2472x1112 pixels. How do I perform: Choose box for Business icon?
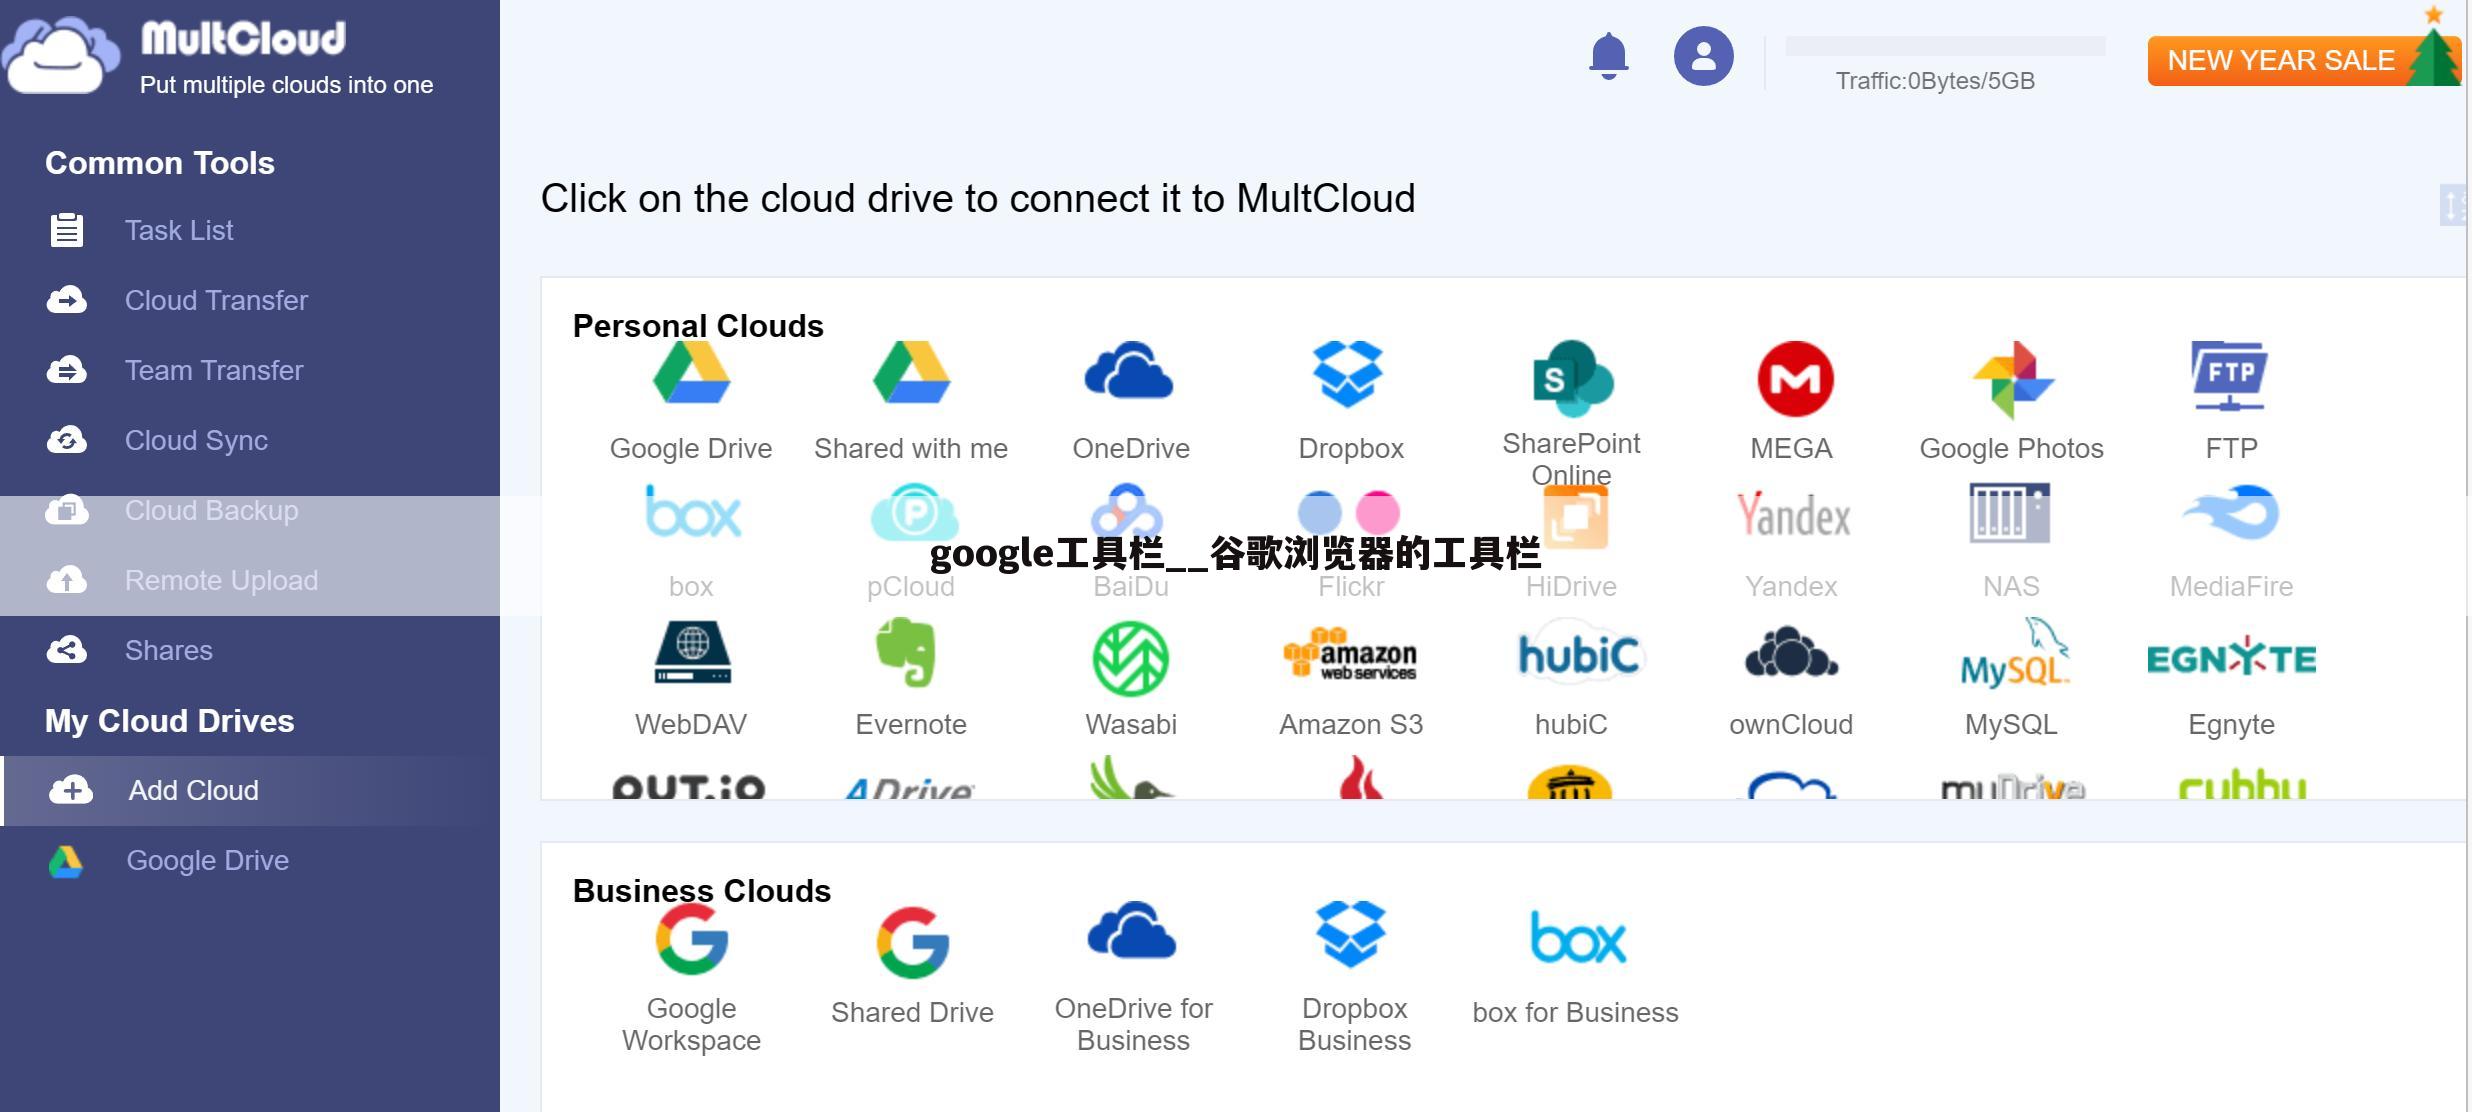point(1578,938)
